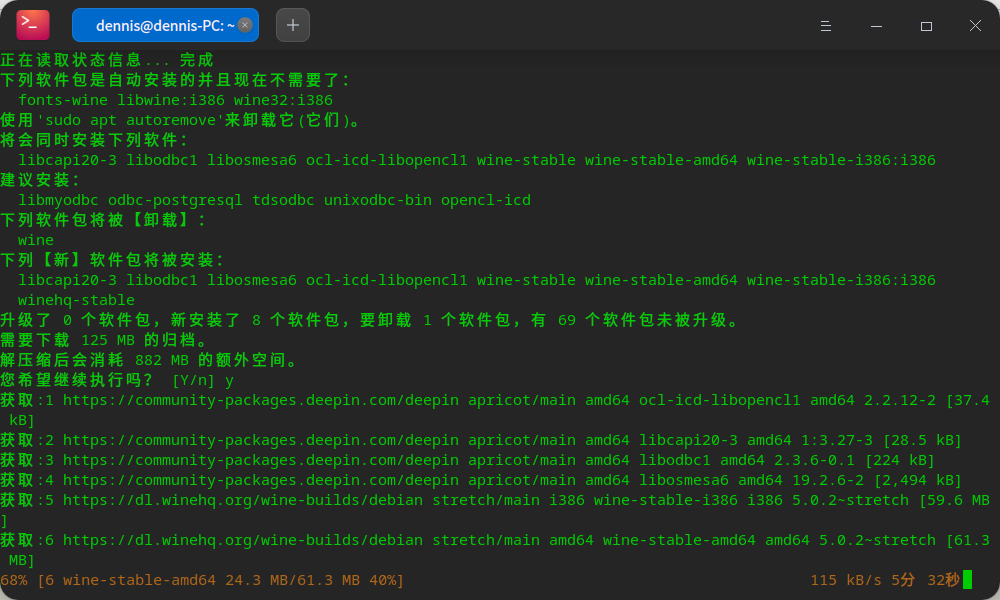Click the 获取:4 libosmesa6 download line
The height and width of the screenshot is (600, 1000).
coord(481,480)
